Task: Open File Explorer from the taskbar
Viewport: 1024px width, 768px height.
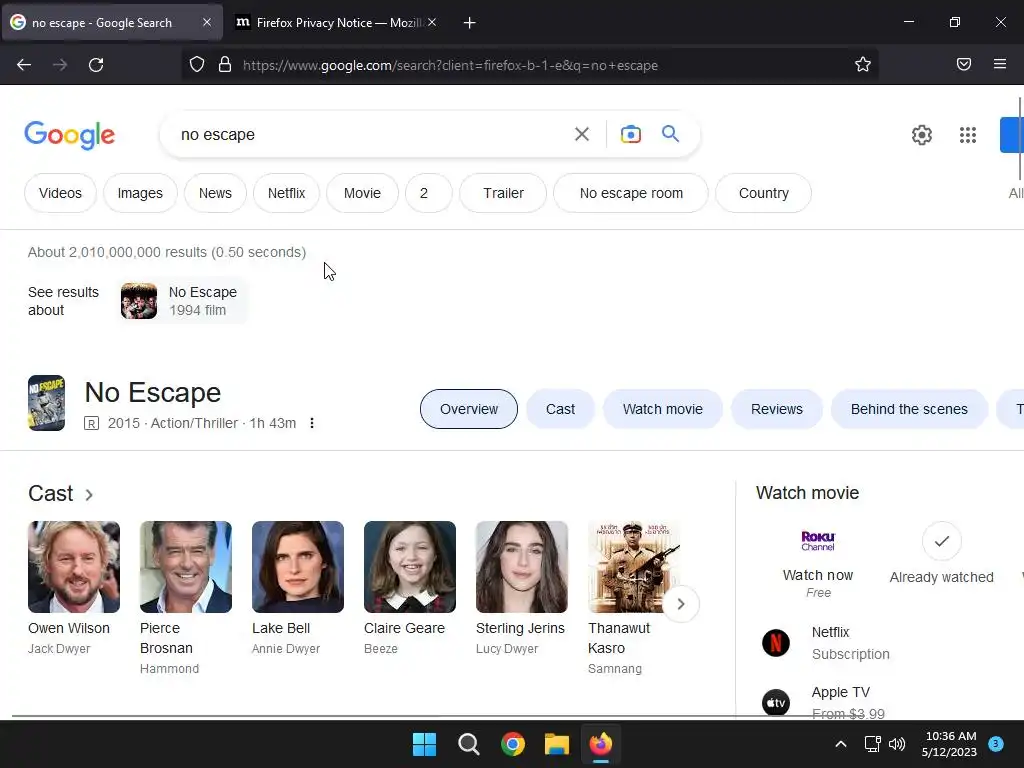Action: pos(557,744)
